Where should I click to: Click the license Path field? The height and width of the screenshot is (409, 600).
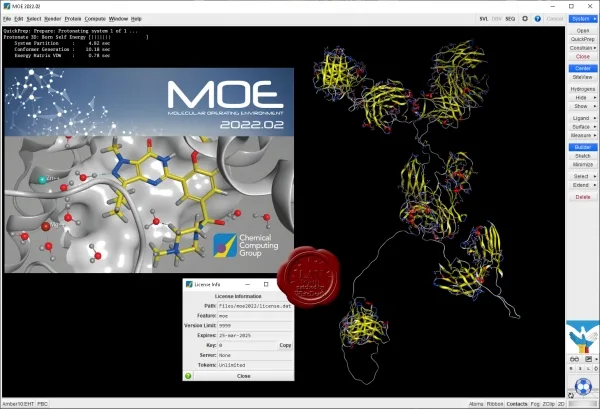[255, 306]
